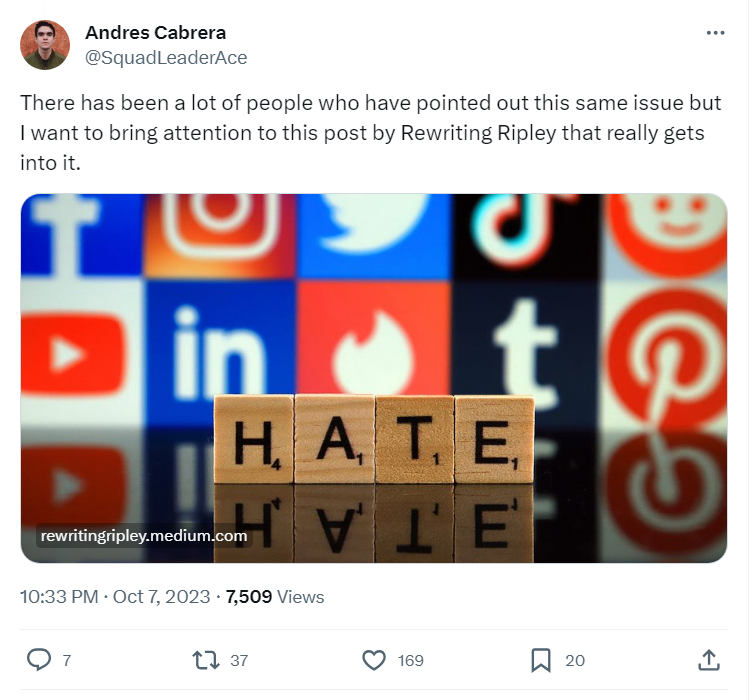Like the tweet with the heart icon
756x700 pixels.
pyautogui.click(x=374, y=660)
